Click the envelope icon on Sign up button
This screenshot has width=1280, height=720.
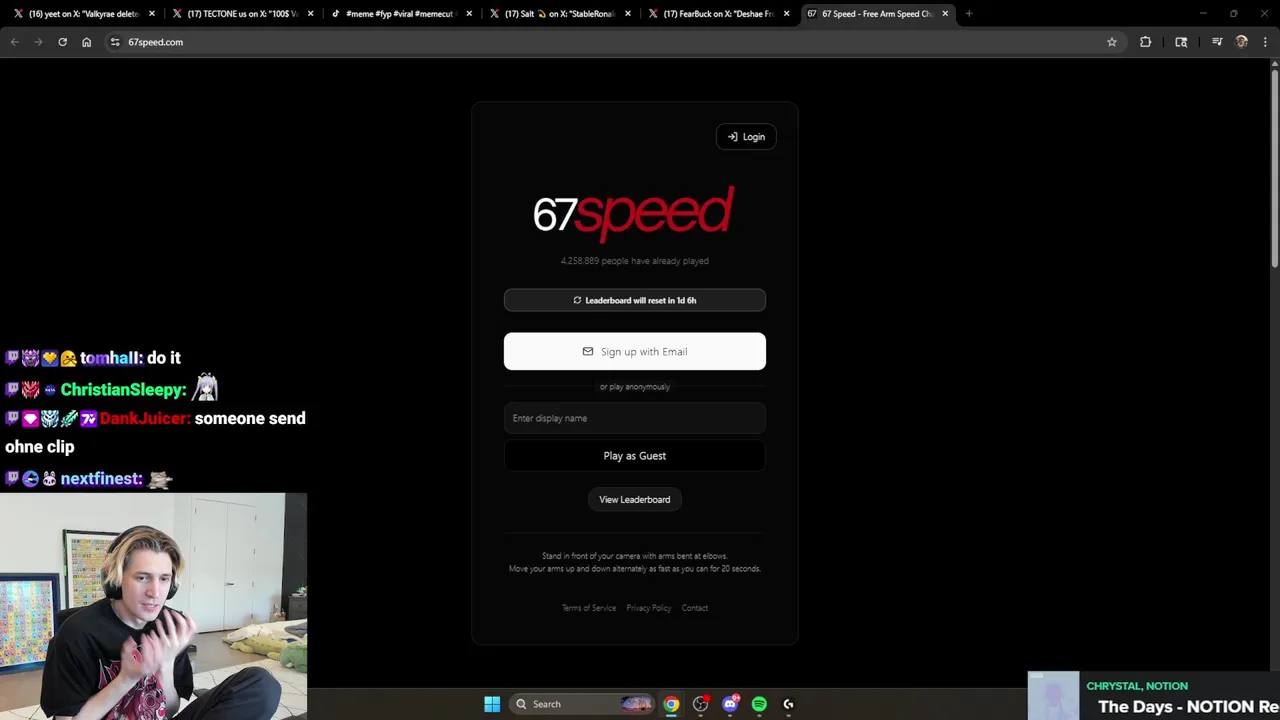coord(588,351)
